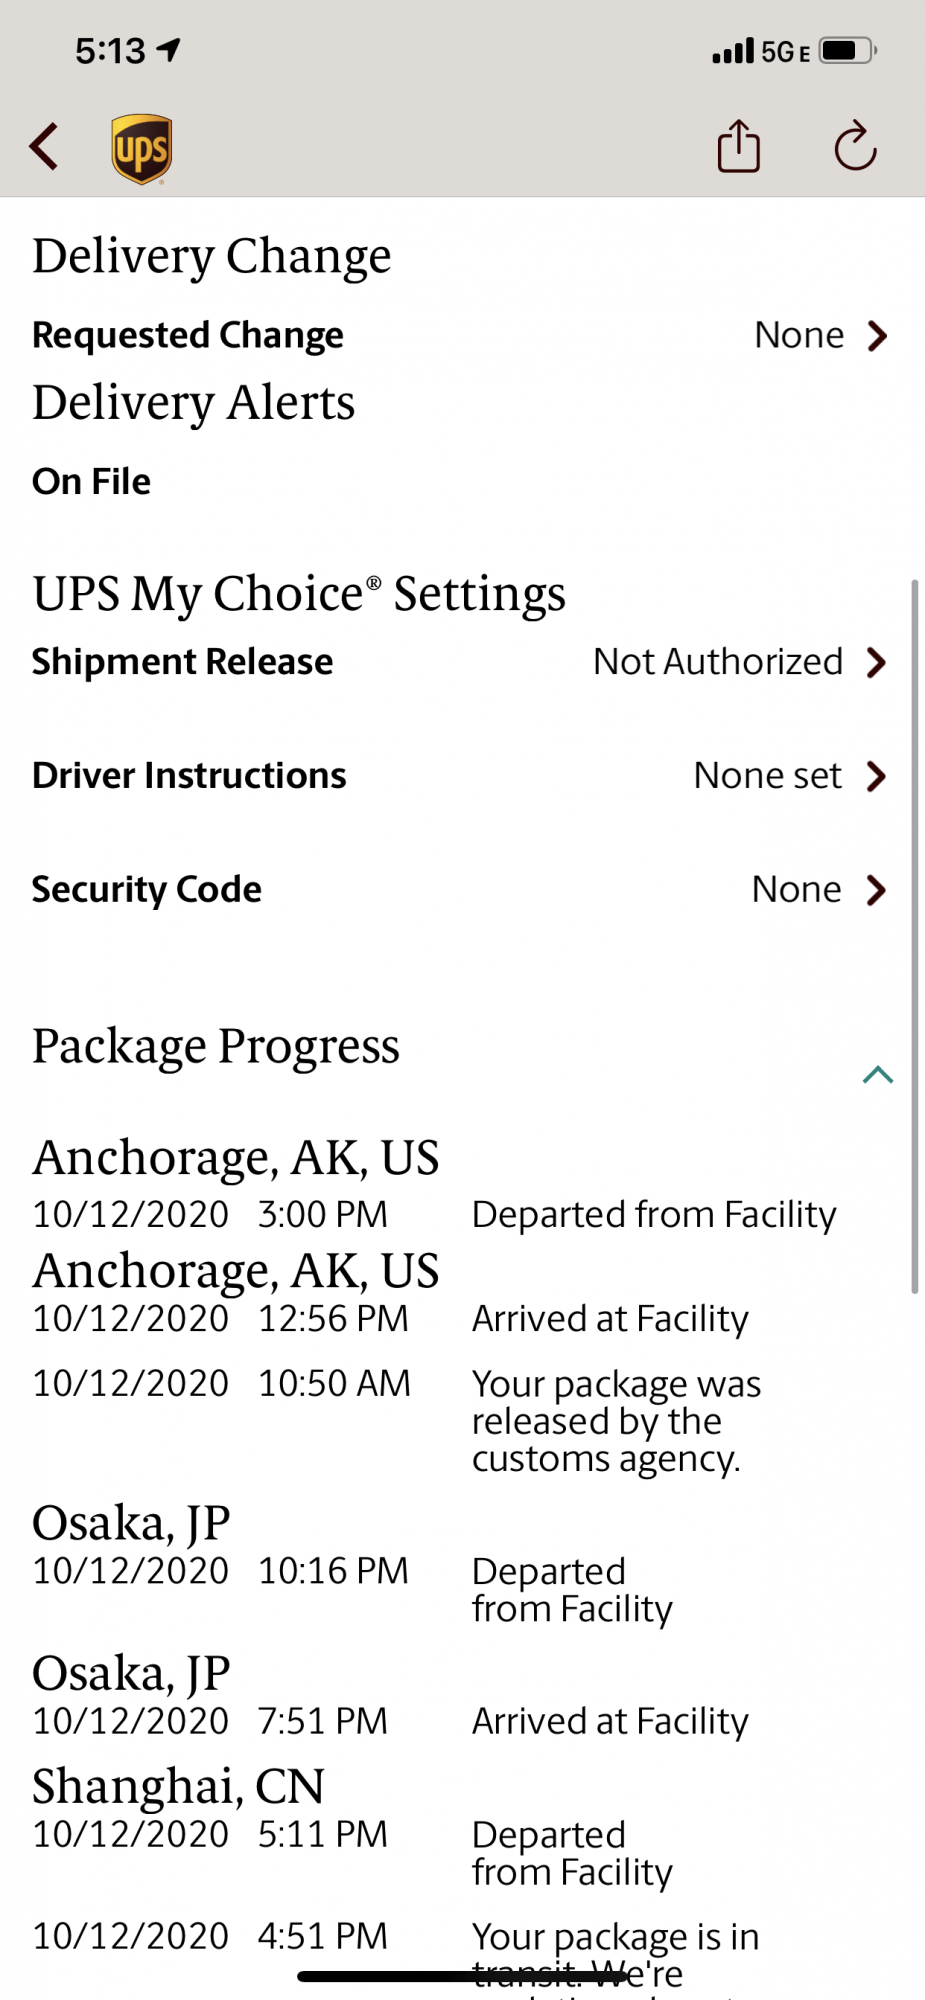The height and width of the screenshot is (2000, 925).
Task: Tap the Not Authorized value
Action: click(718, 662)
